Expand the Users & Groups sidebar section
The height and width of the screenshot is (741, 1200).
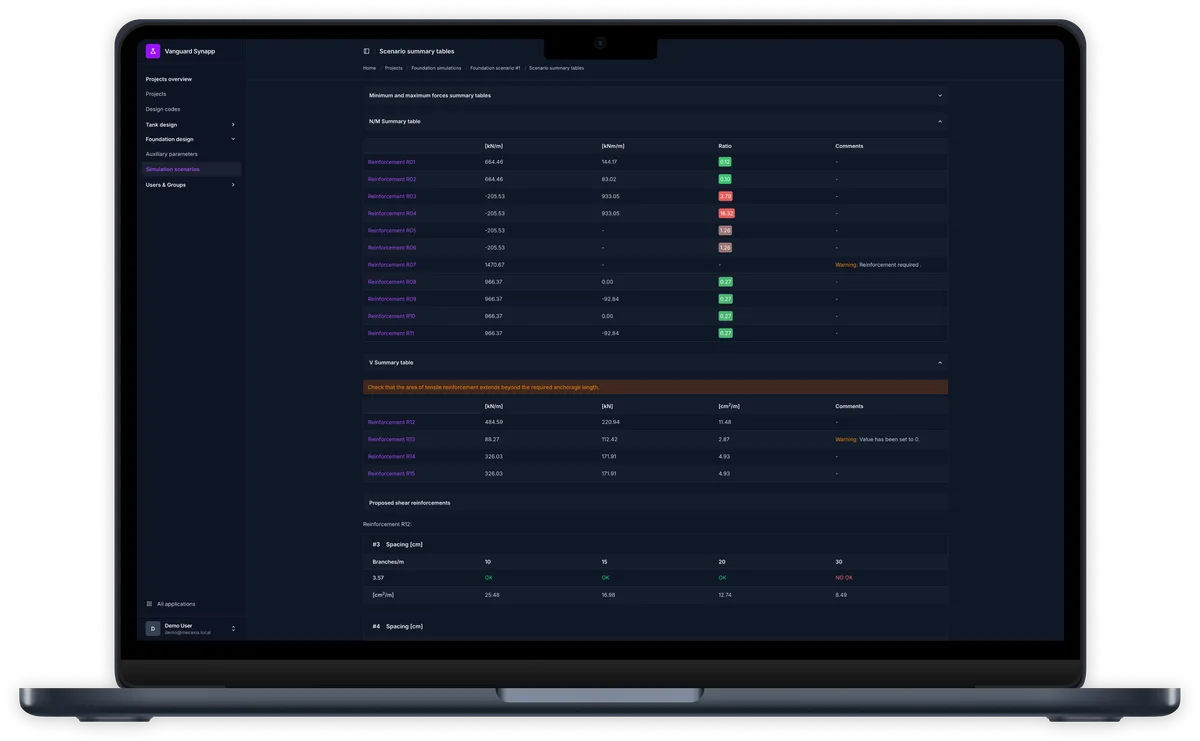233,185
